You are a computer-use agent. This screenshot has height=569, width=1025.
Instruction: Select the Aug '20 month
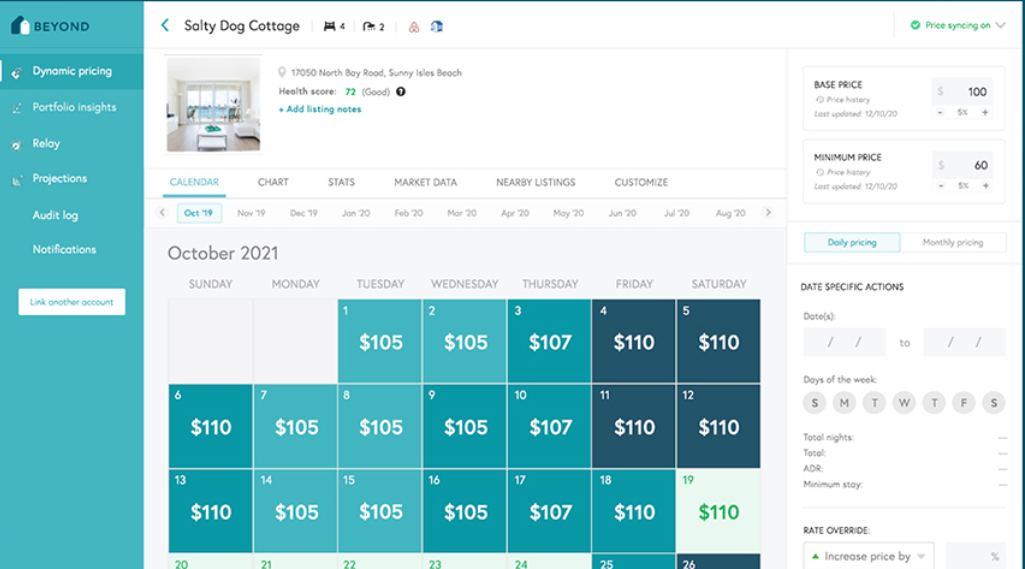coord(730,213)
